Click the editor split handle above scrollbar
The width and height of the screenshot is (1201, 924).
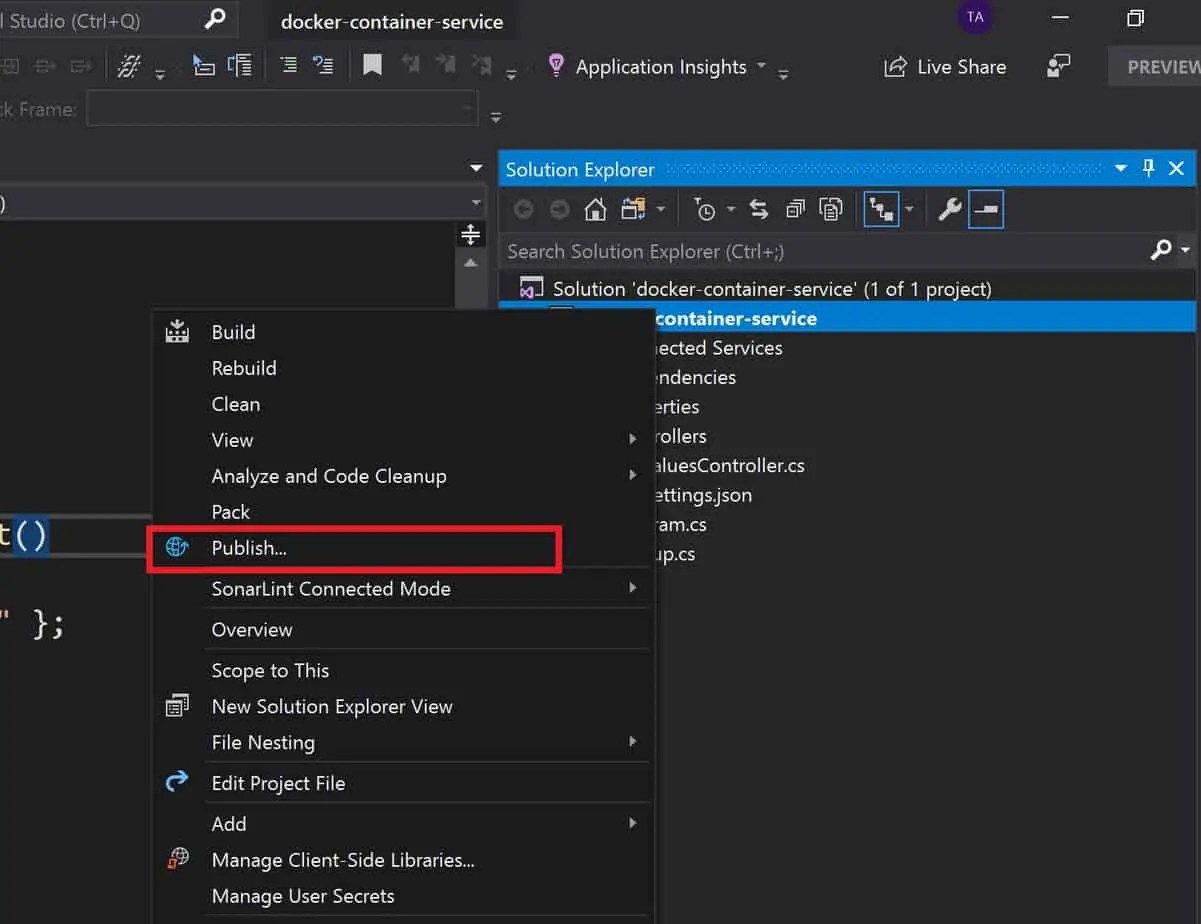pyautogui.click(x=470, y=234)
